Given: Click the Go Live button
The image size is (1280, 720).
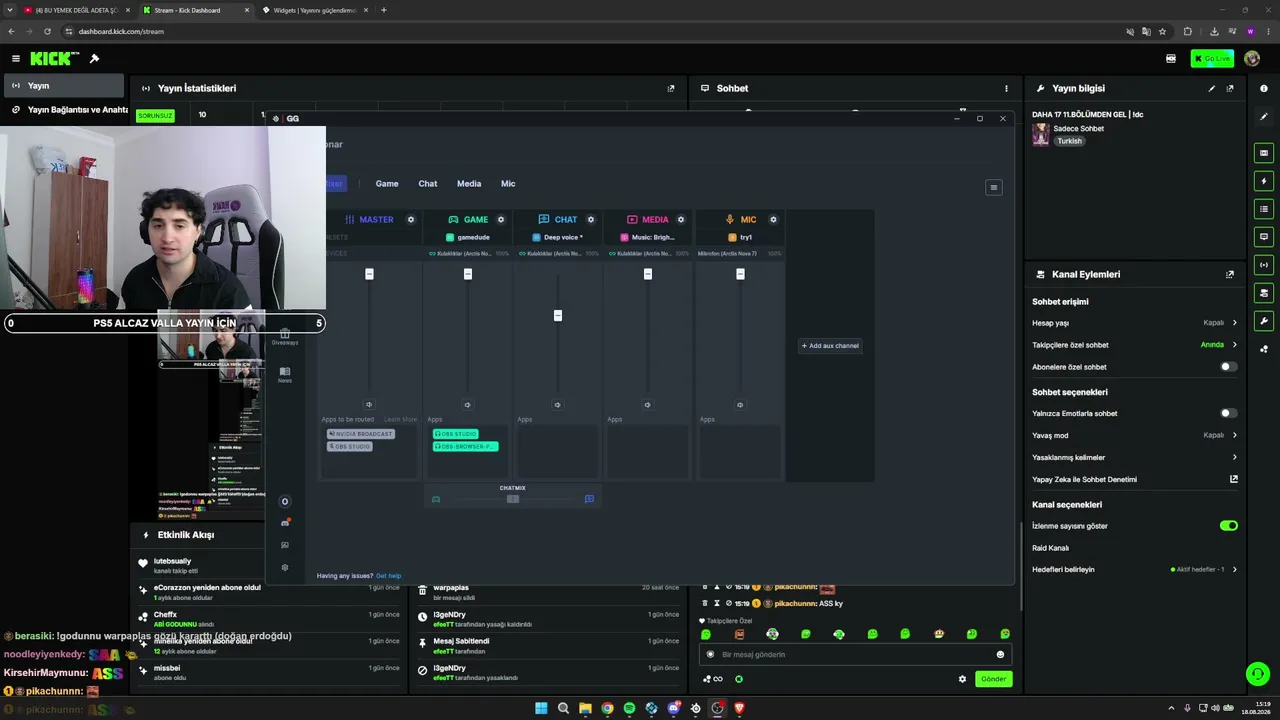Looking at the screenshot, I should tap(1212, 59).
